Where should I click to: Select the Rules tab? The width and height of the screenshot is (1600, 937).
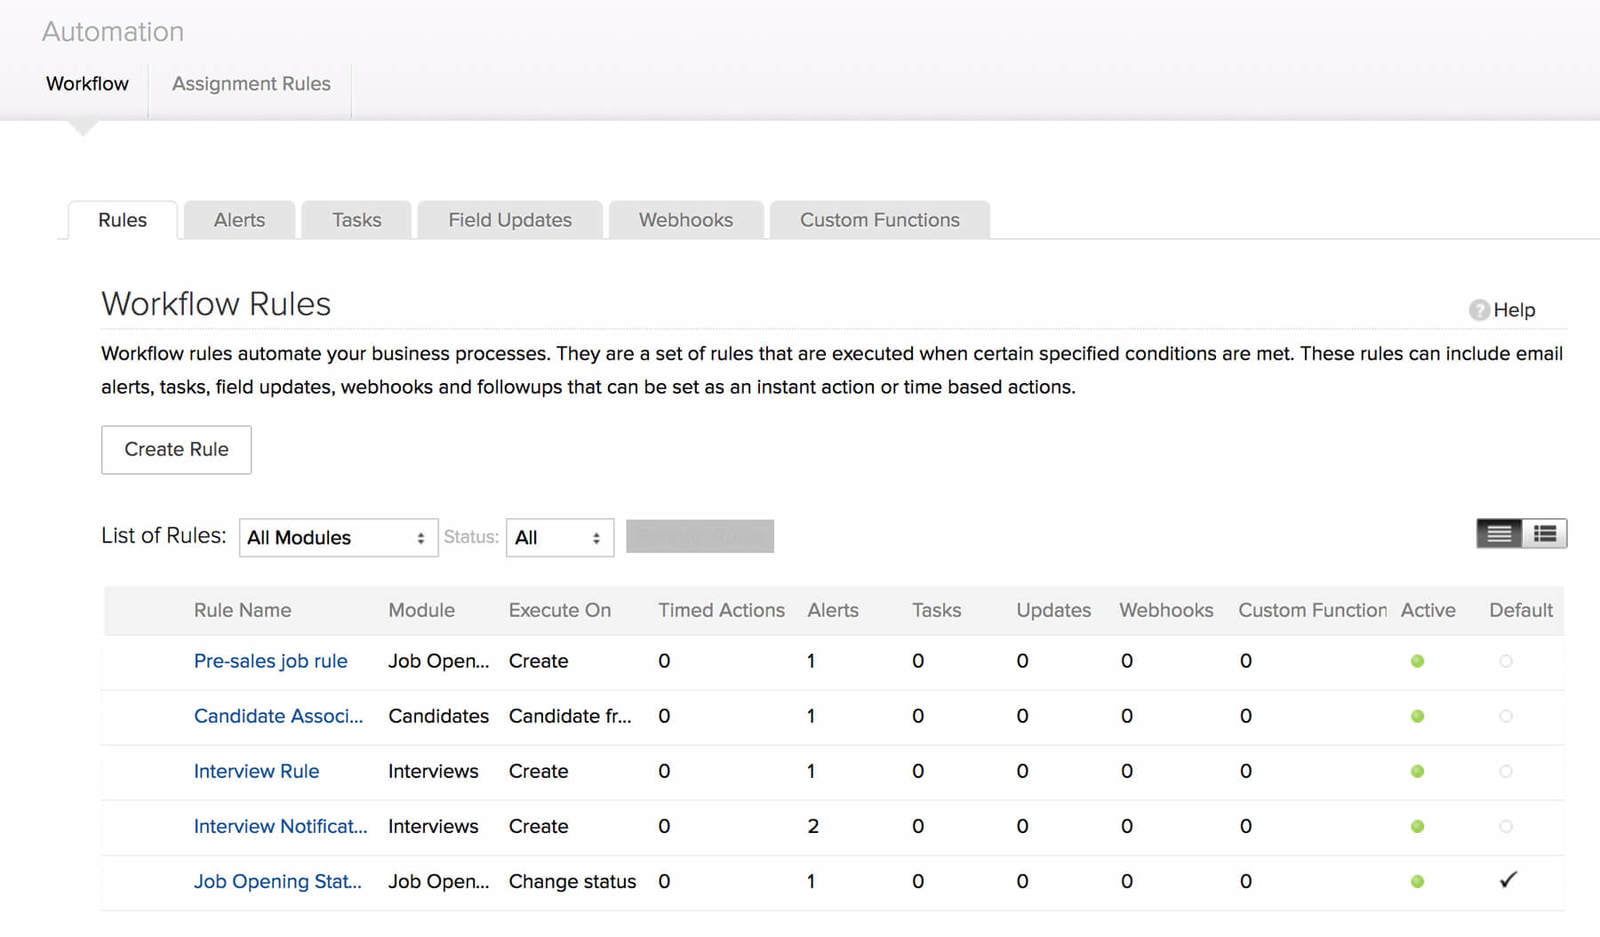coord(122,220)
